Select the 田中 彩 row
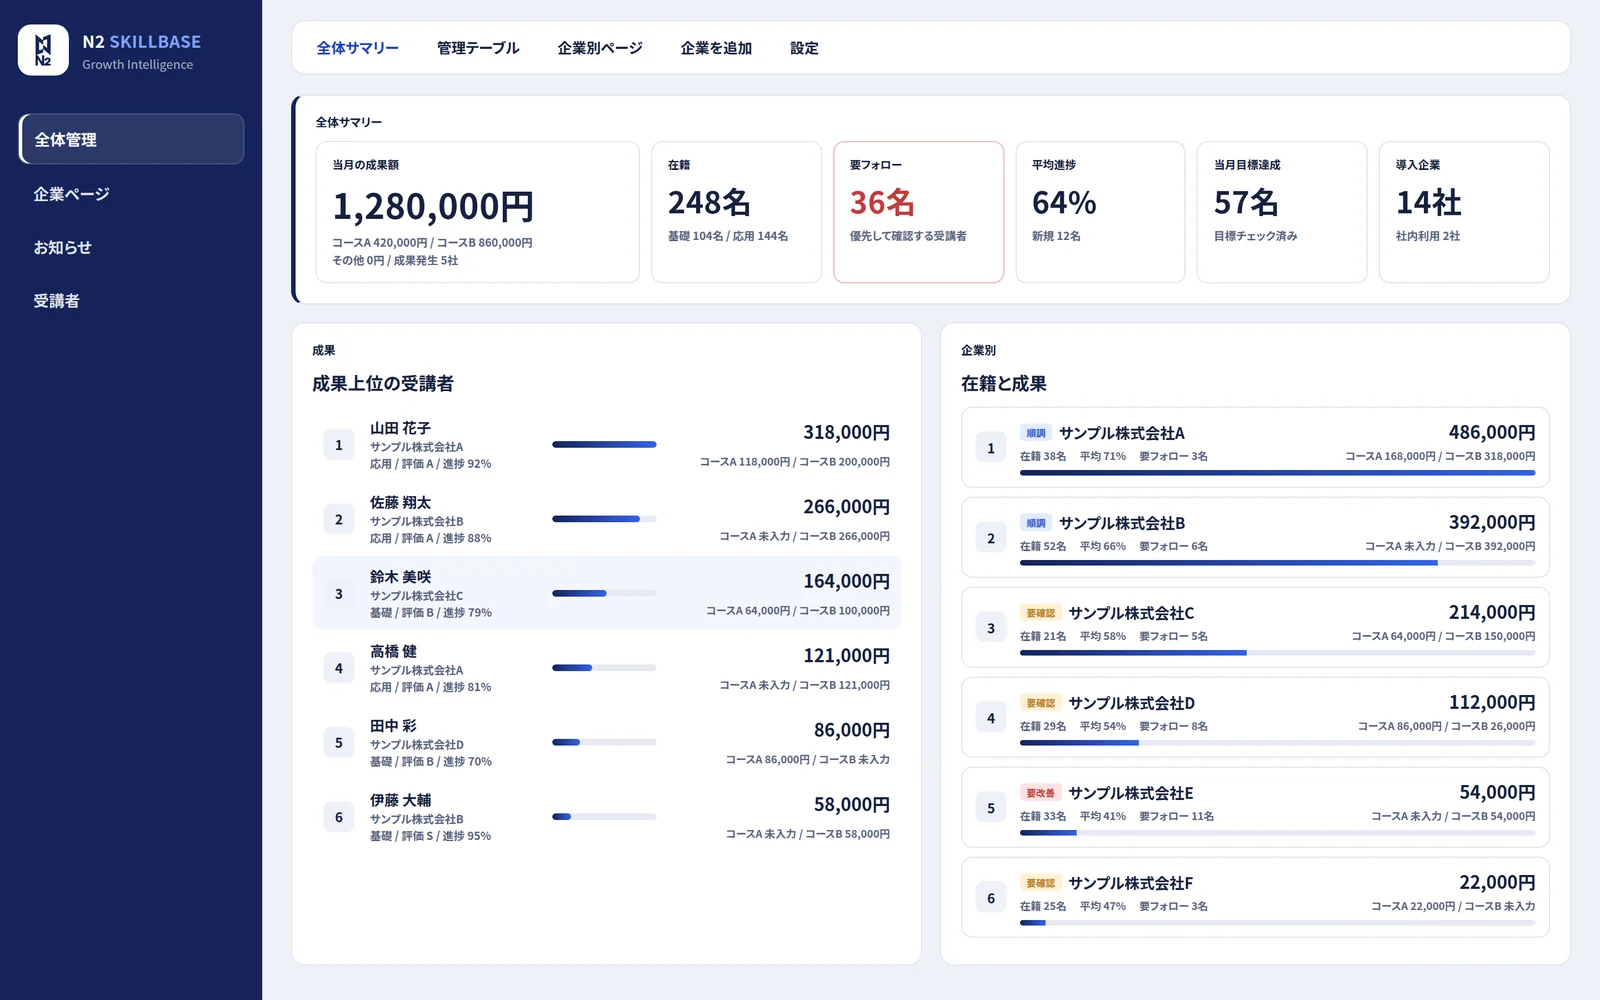This screenshot has height=1000, width=1600. 606,743
